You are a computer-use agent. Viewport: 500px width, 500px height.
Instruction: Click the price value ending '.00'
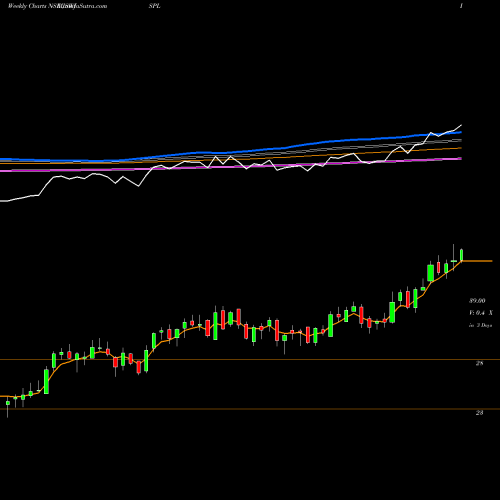click(x=477, y=301)
